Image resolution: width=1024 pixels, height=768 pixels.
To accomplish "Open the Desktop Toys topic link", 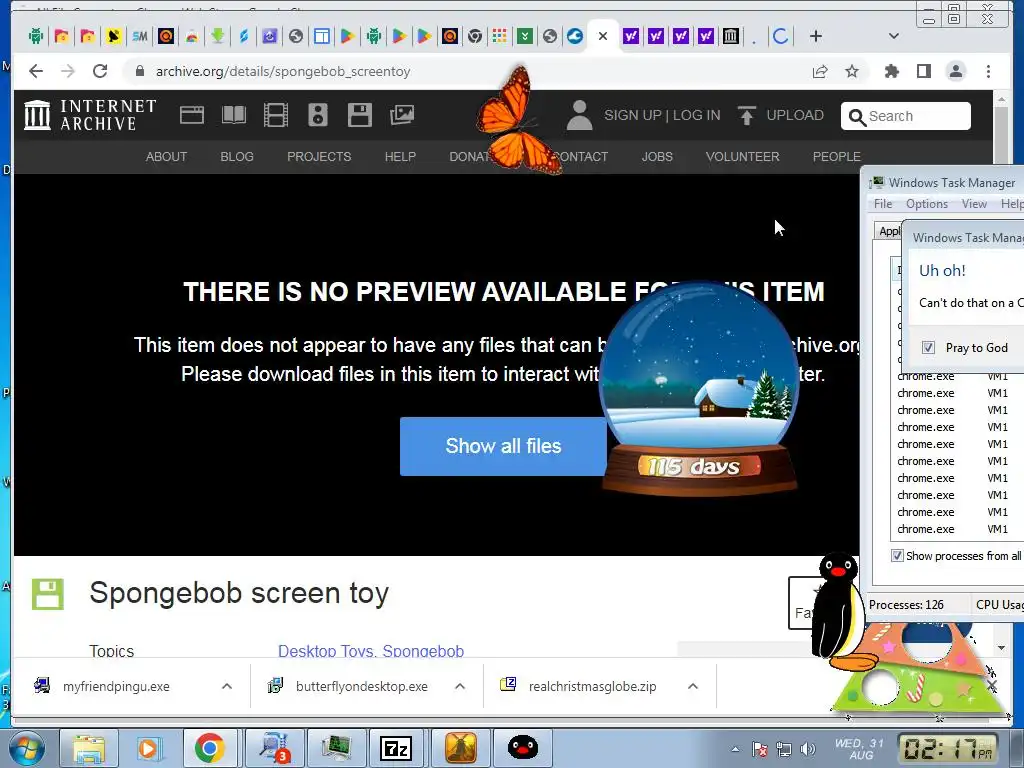I will 326,651.
